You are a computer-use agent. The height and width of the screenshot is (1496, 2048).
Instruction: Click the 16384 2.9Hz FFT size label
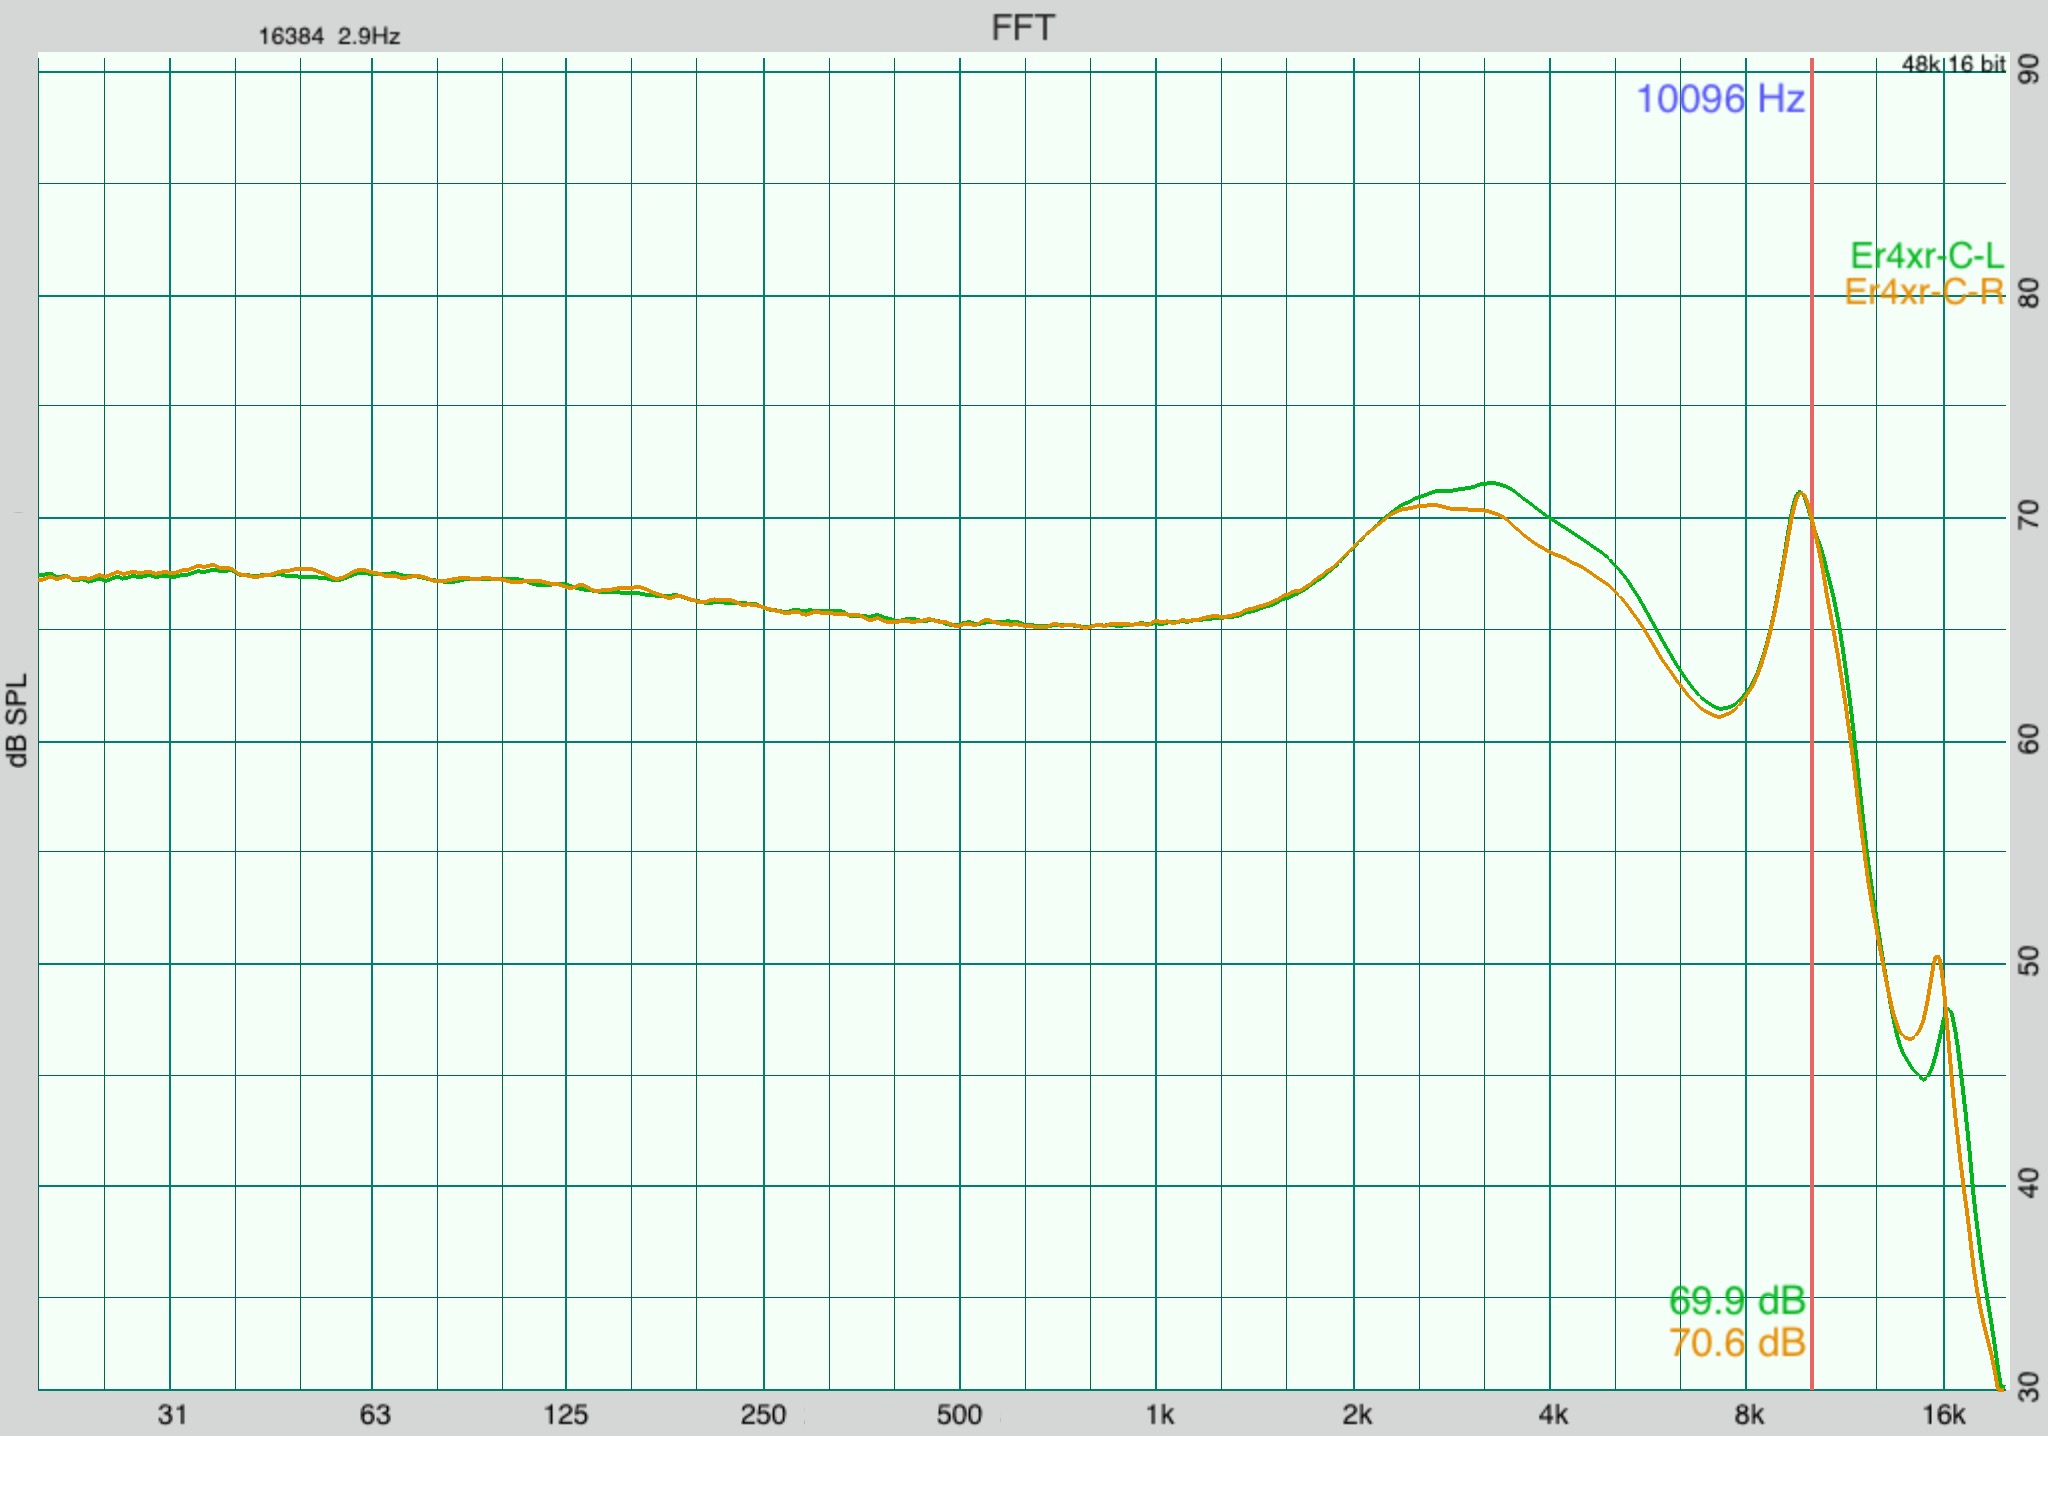[329, 37]
